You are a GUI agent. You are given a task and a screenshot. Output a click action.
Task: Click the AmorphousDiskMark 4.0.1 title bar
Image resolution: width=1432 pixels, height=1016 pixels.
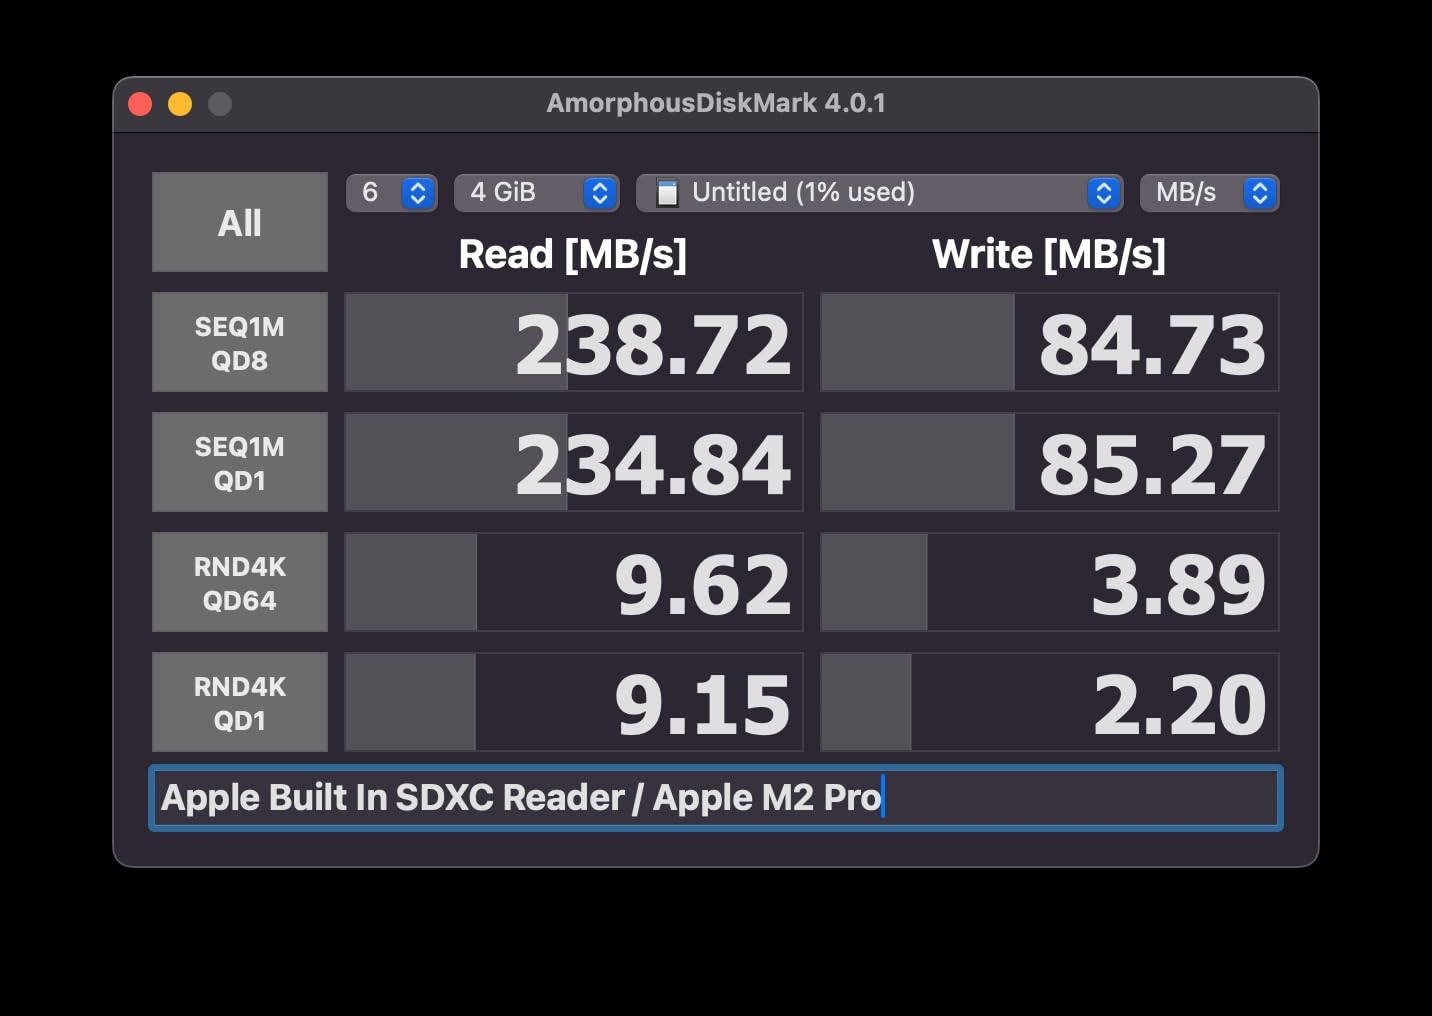(x=716, y=104)
